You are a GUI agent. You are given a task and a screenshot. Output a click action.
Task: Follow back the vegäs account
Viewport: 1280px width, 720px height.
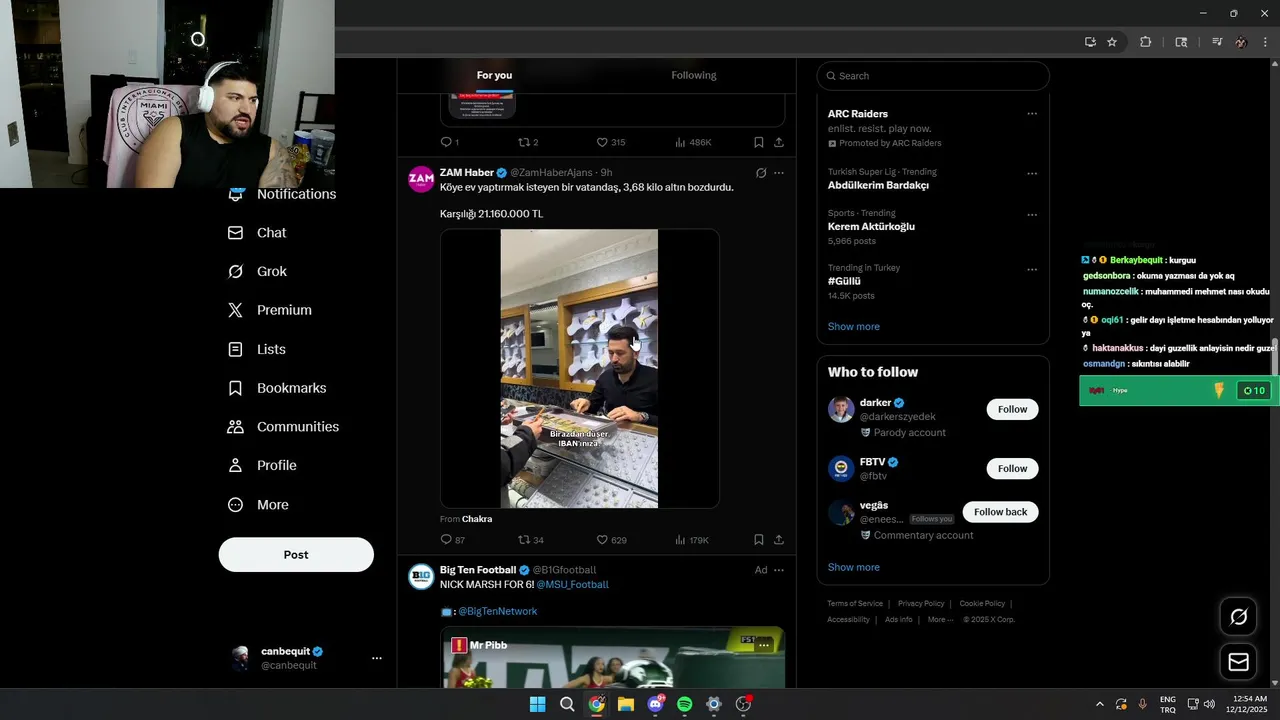[x=1000, y=512]
